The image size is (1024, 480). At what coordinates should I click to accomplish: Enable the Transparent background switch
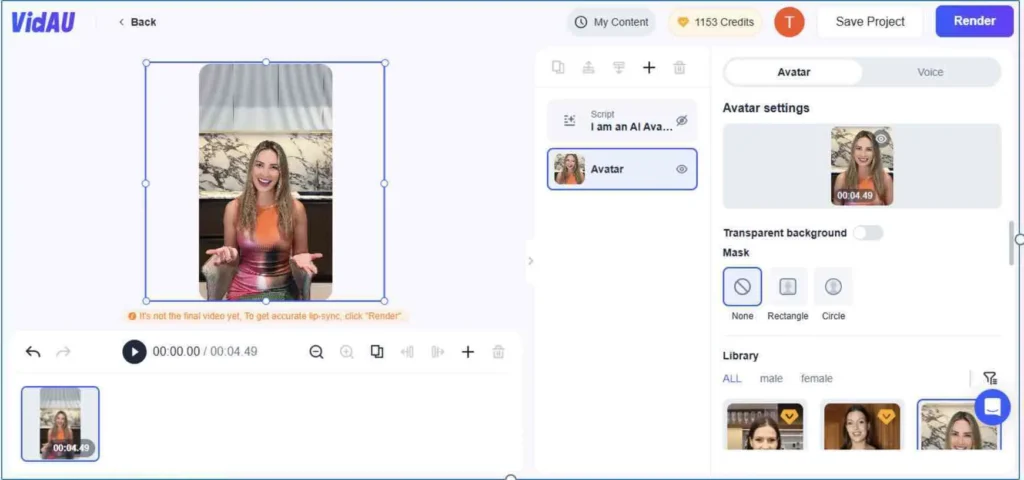click(x=867, y=233)
